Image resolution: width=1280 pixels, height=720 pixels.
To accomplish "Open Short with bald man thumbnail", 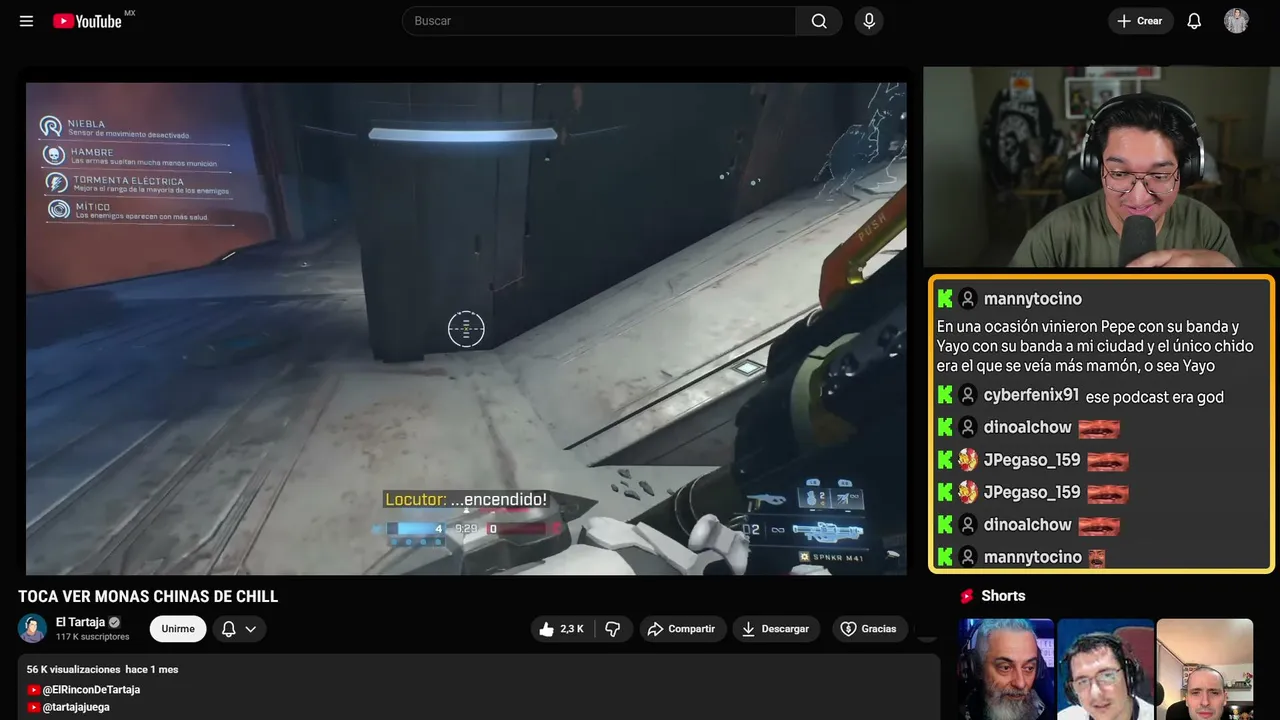I will coord(1204,669).
